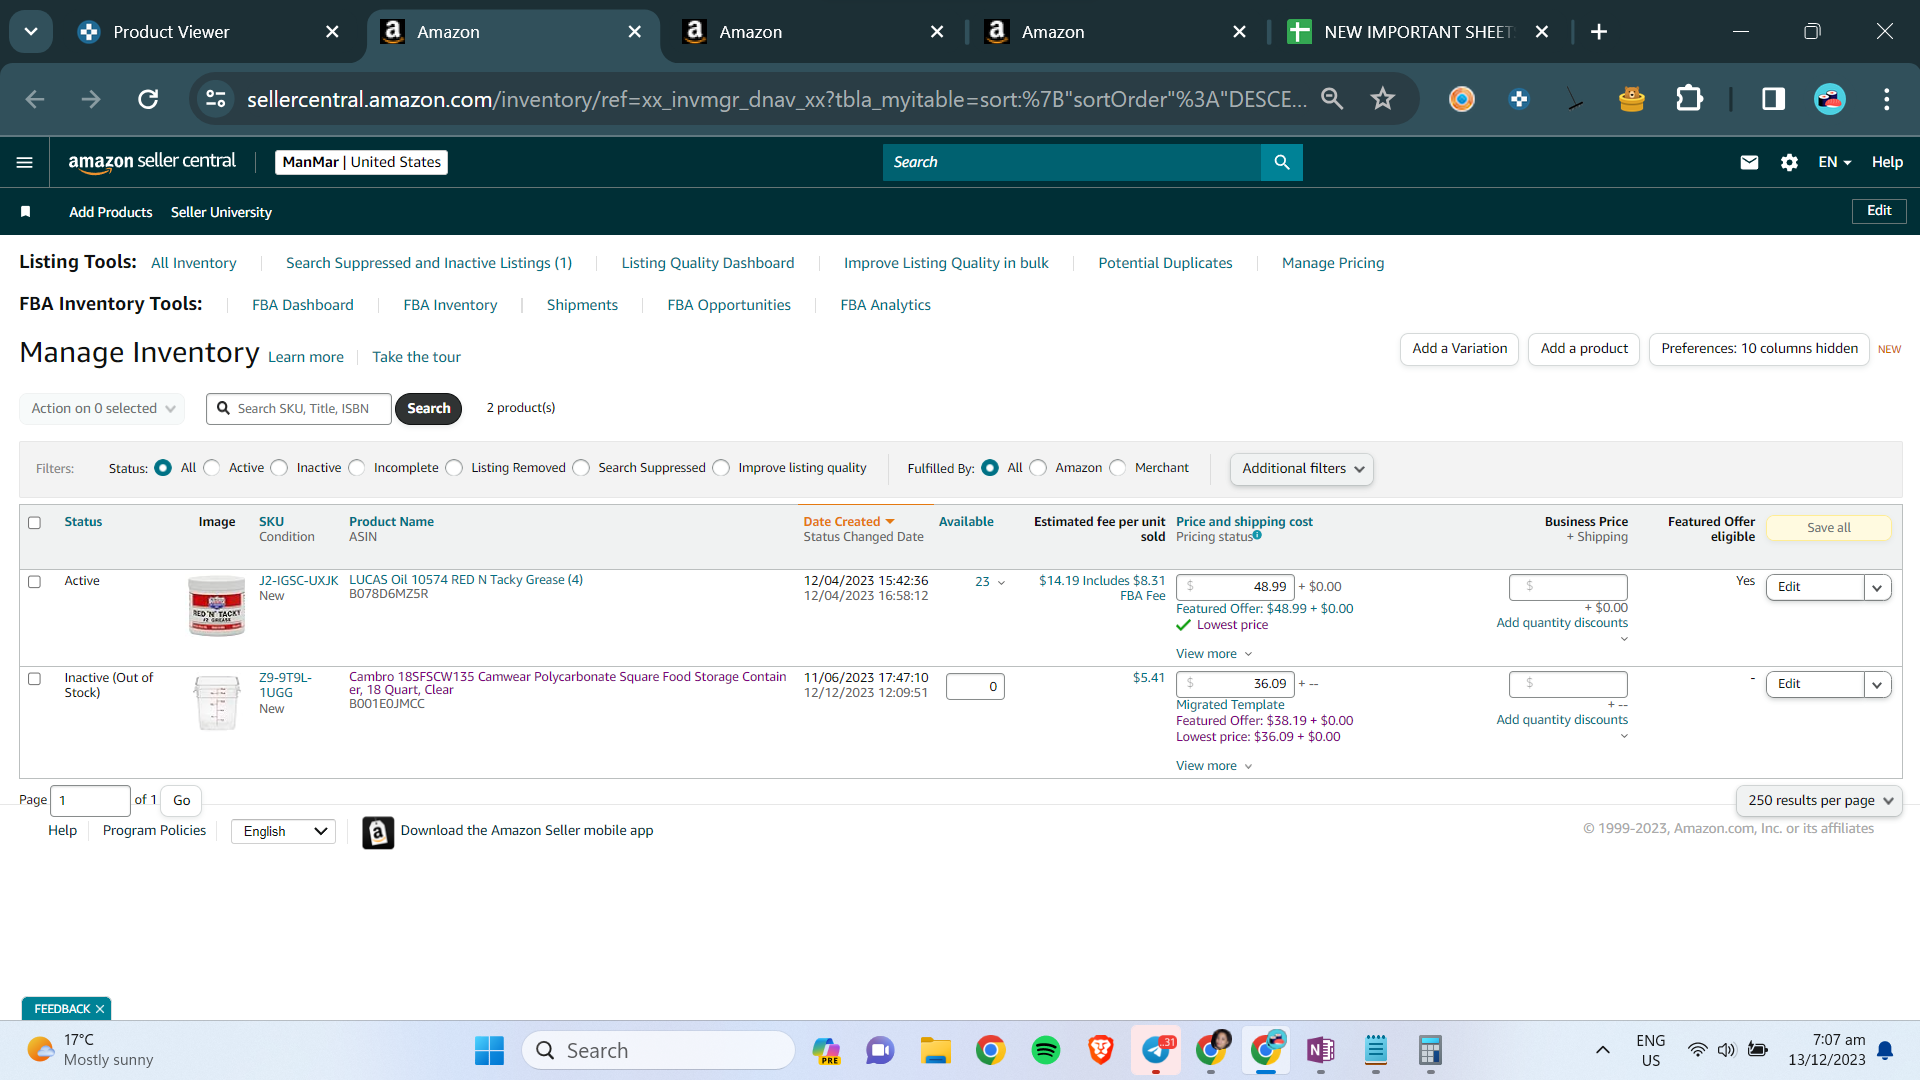Click the black inventory Search button
The height and width of the screenshot is (1080, 1920).
pos(428,408)
